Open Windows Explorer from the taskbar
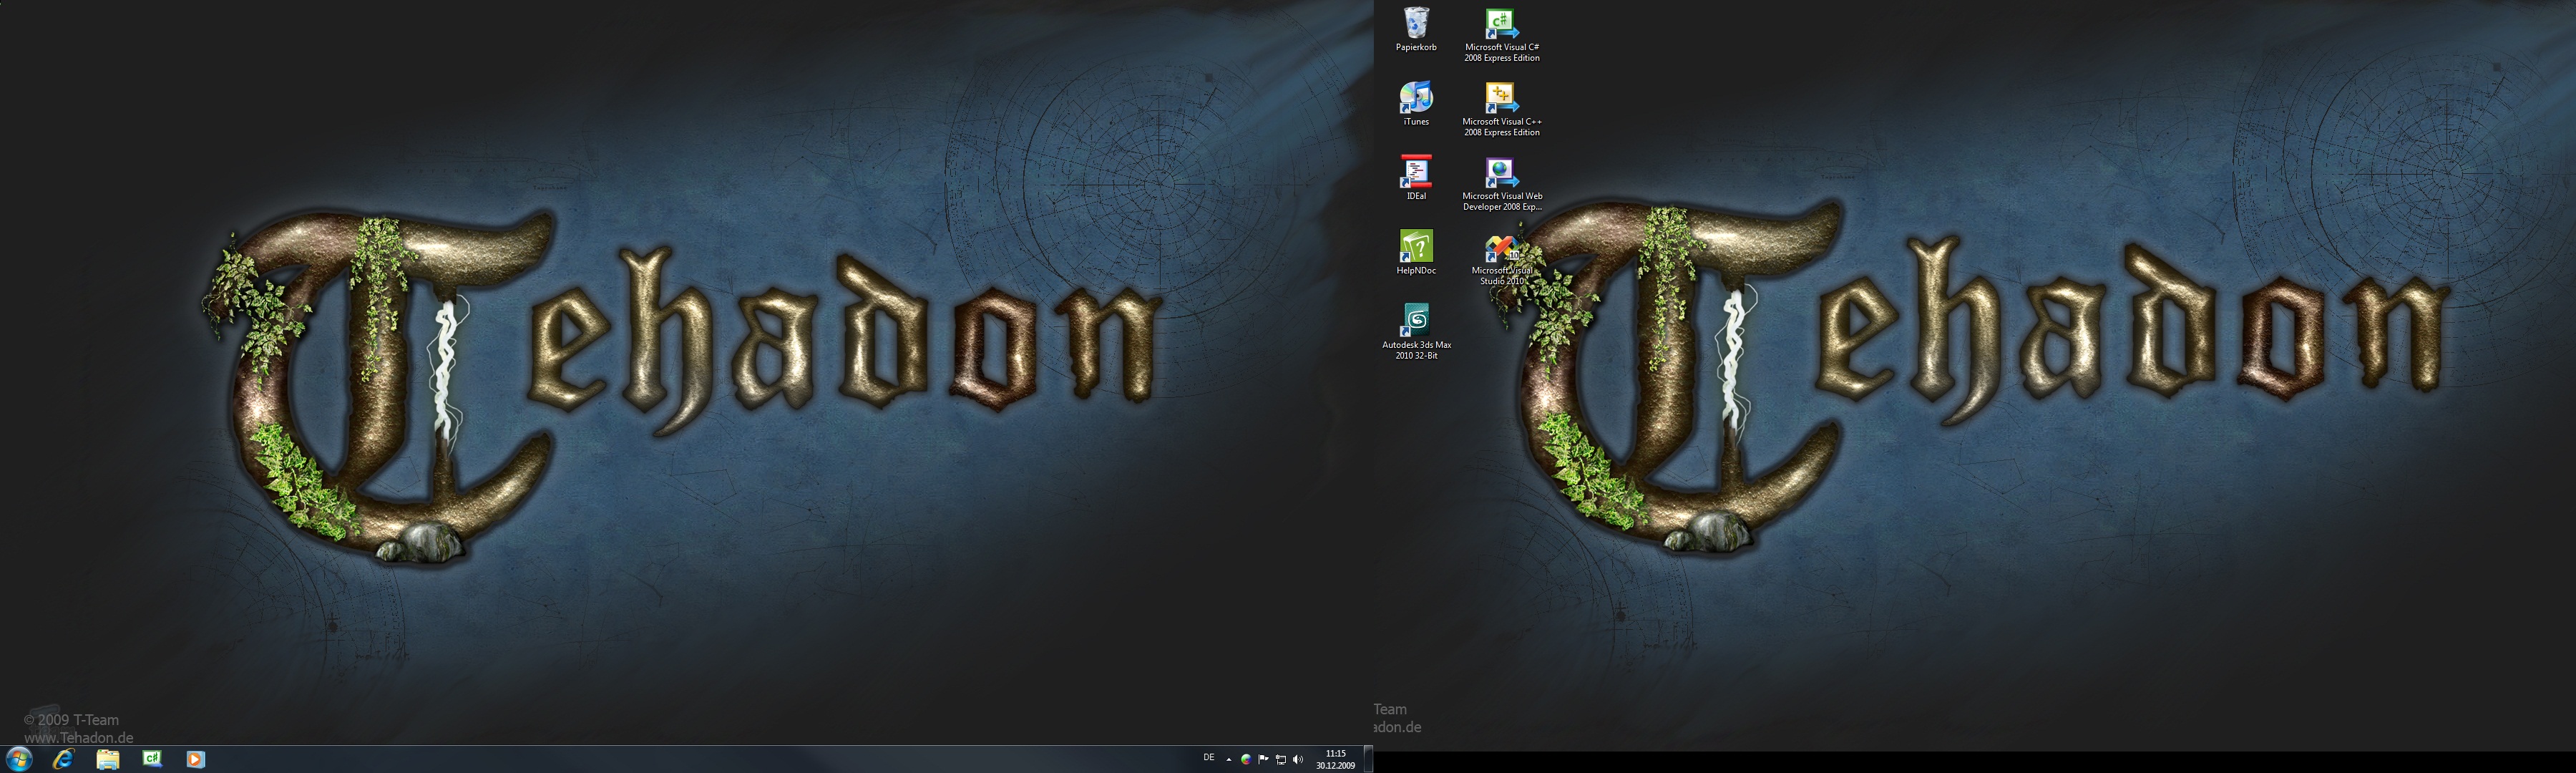2576x773 pixels. click(108, 759)
